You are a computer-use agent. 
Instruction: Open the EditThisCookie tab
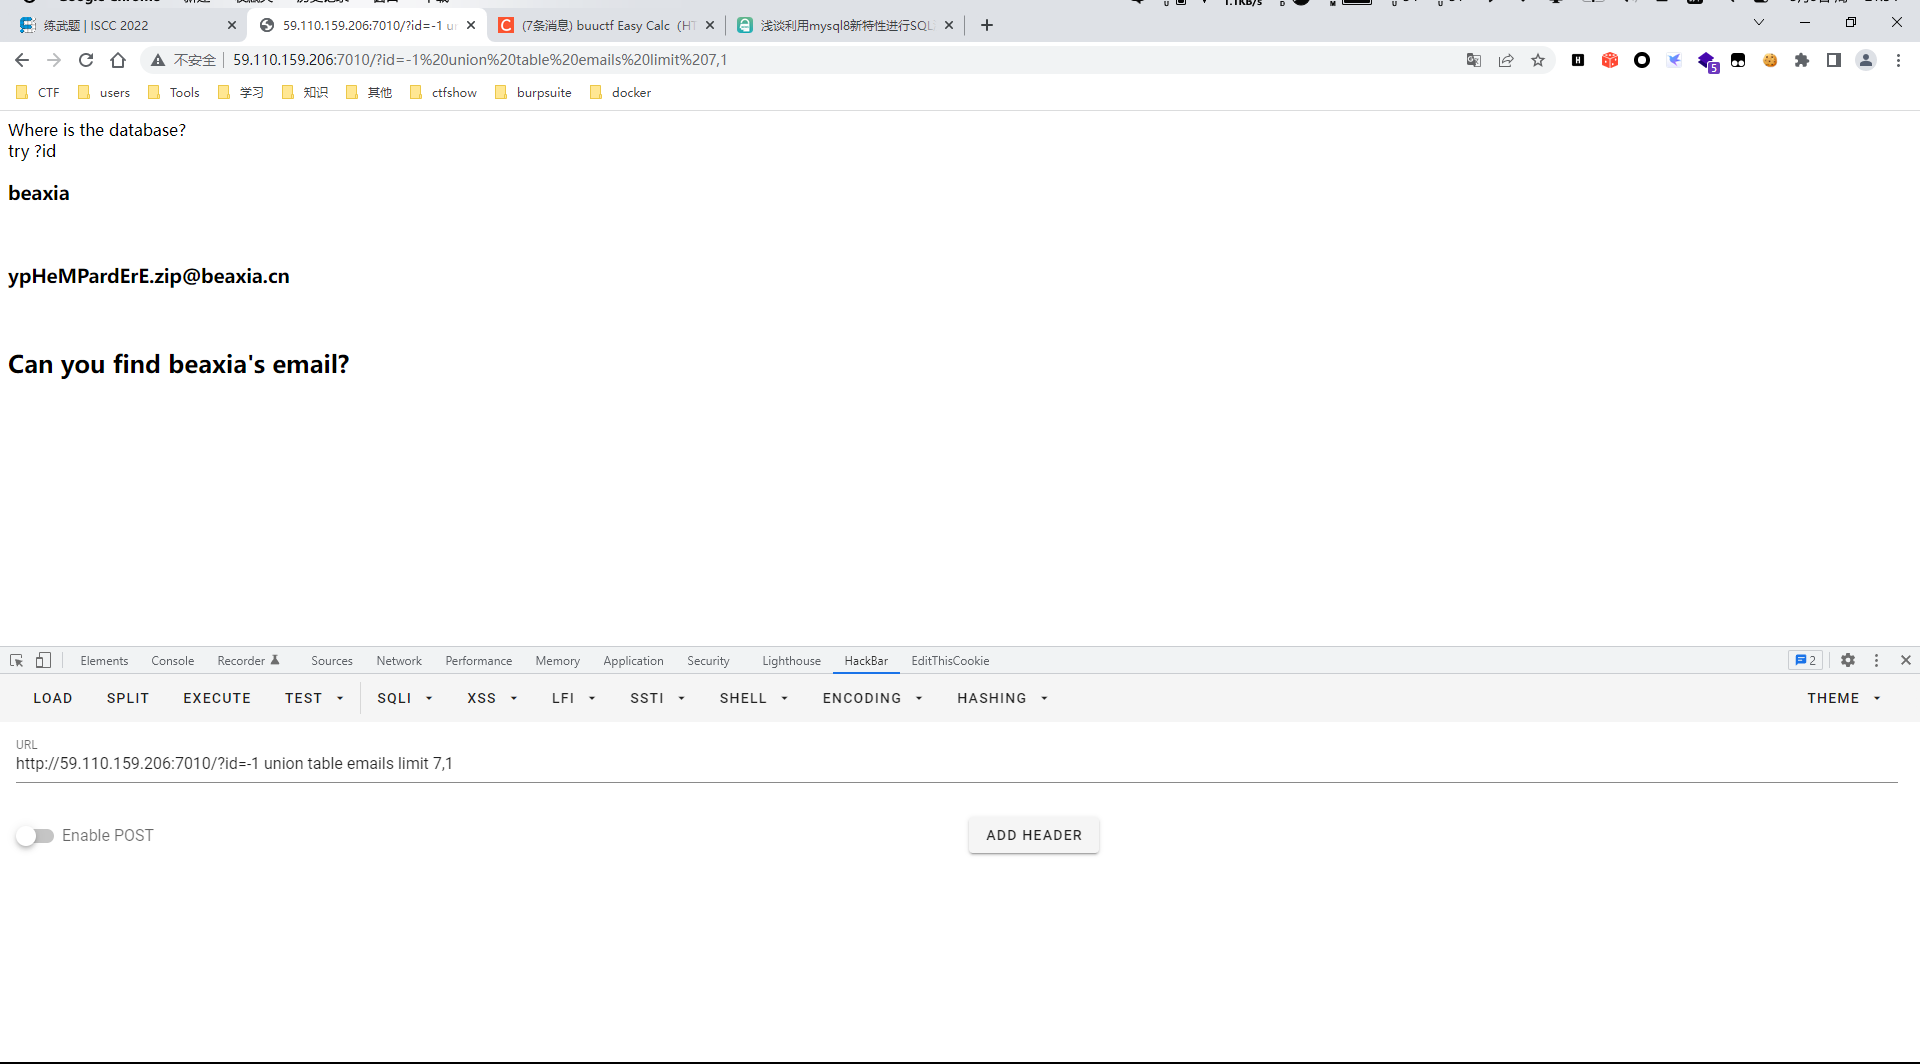coord(950,661)
